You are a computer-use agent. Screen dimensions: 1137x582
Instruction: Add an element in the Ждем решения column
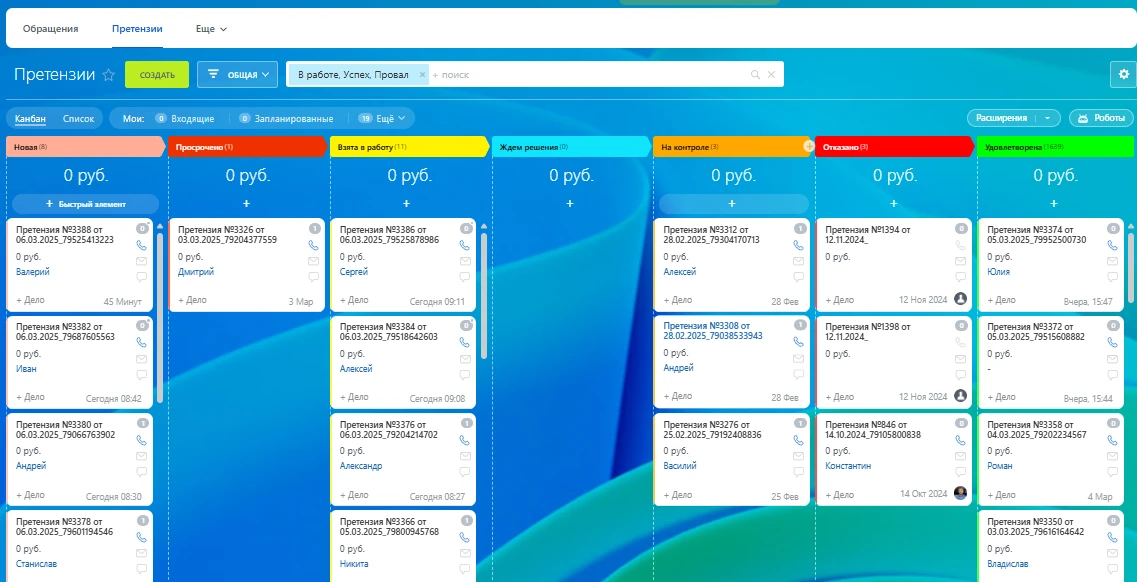tap(570, 204)
